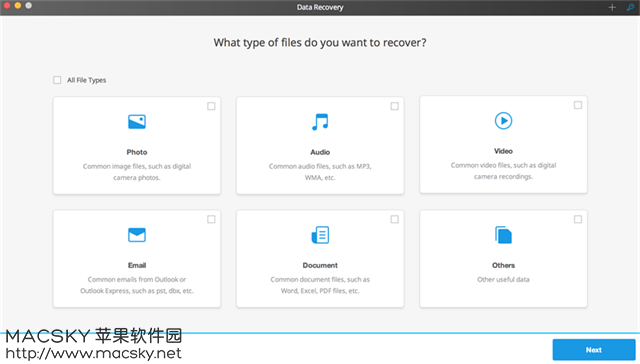The width and height of the screenshot is (640, 364).
Task: Click the 'All File Types' label
Action: click(87, 80)
